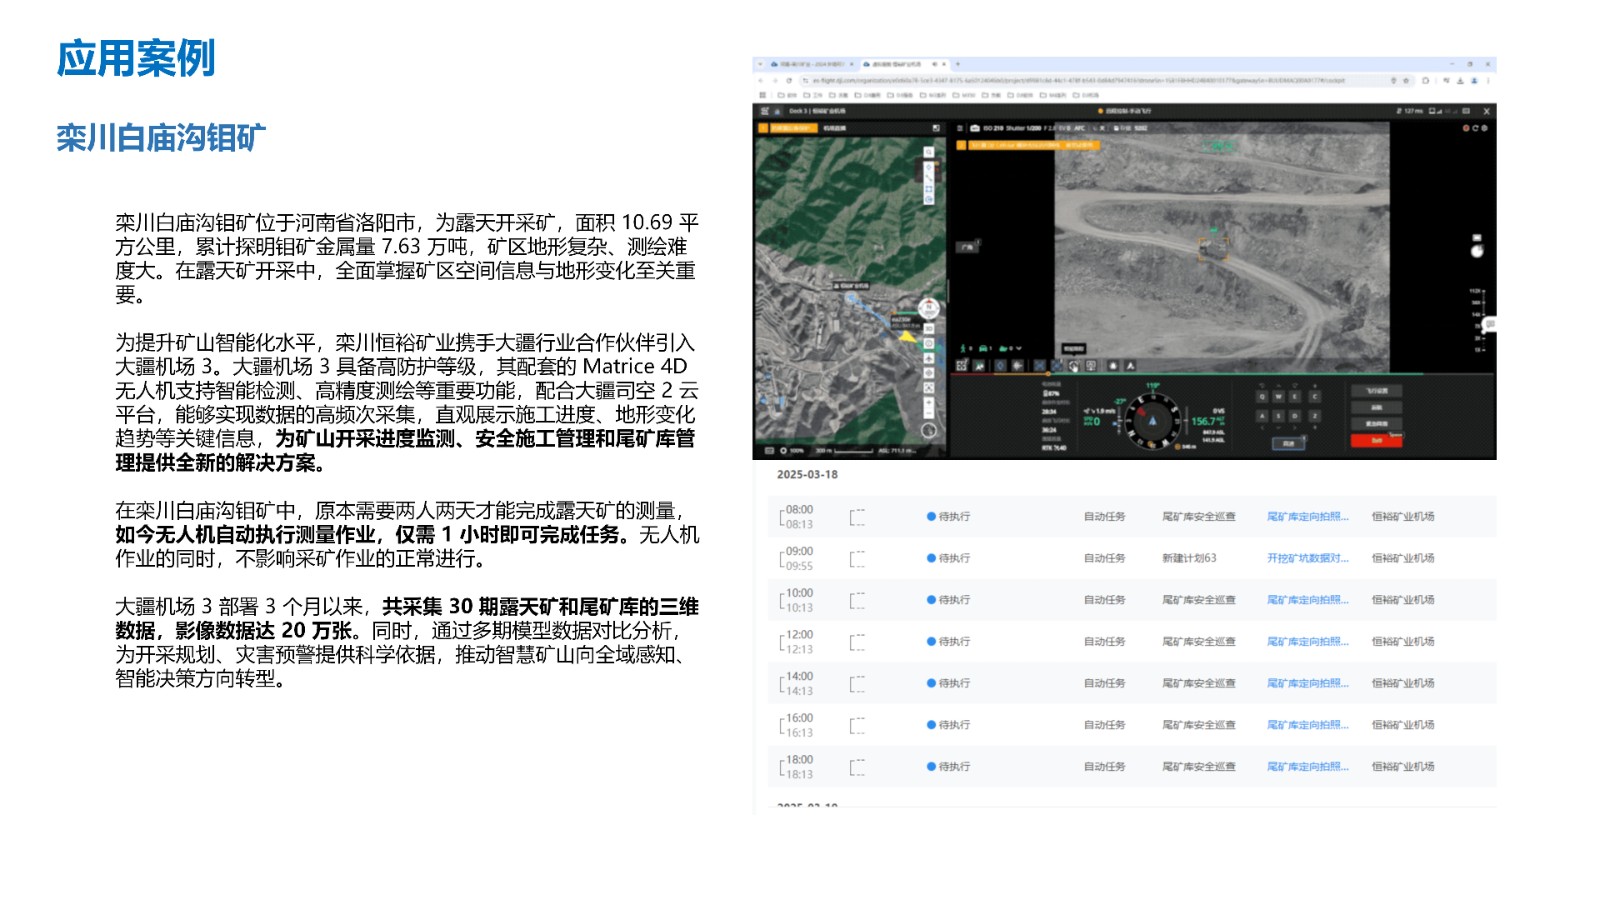Open the Chrome three-dot menu

(x=1488, y=80)
